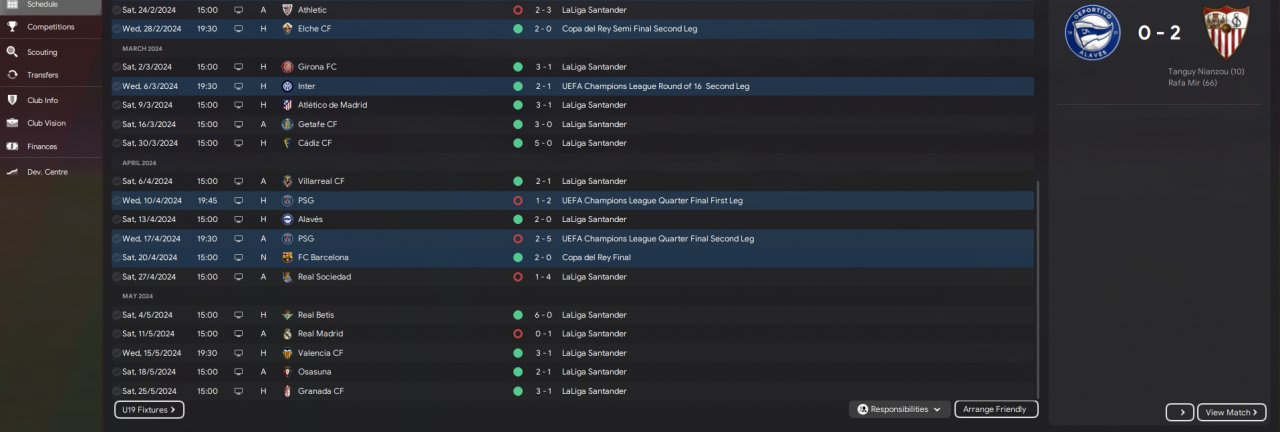
Task: Click the small arrow button next to View Match
Action: [x=1179, y=412]
